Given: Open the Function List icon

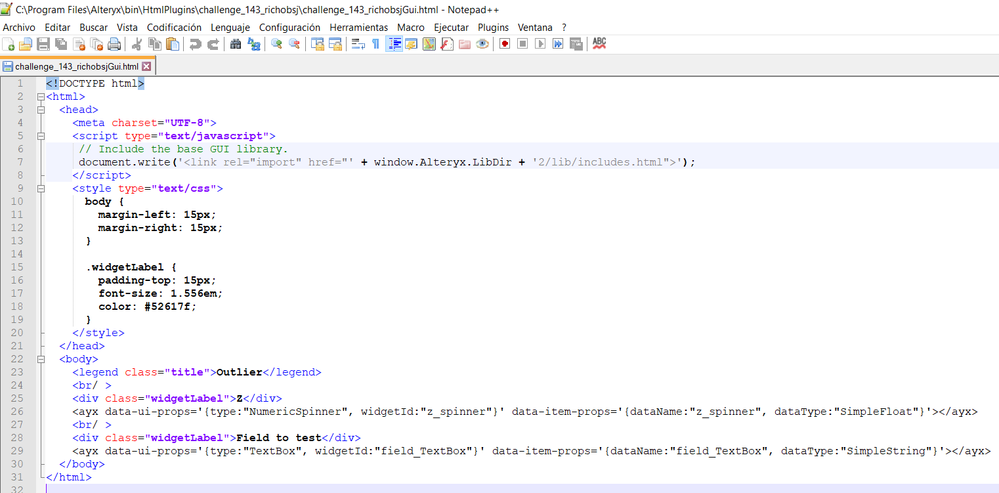Looking at the screenshot, I should pos(447,44).
